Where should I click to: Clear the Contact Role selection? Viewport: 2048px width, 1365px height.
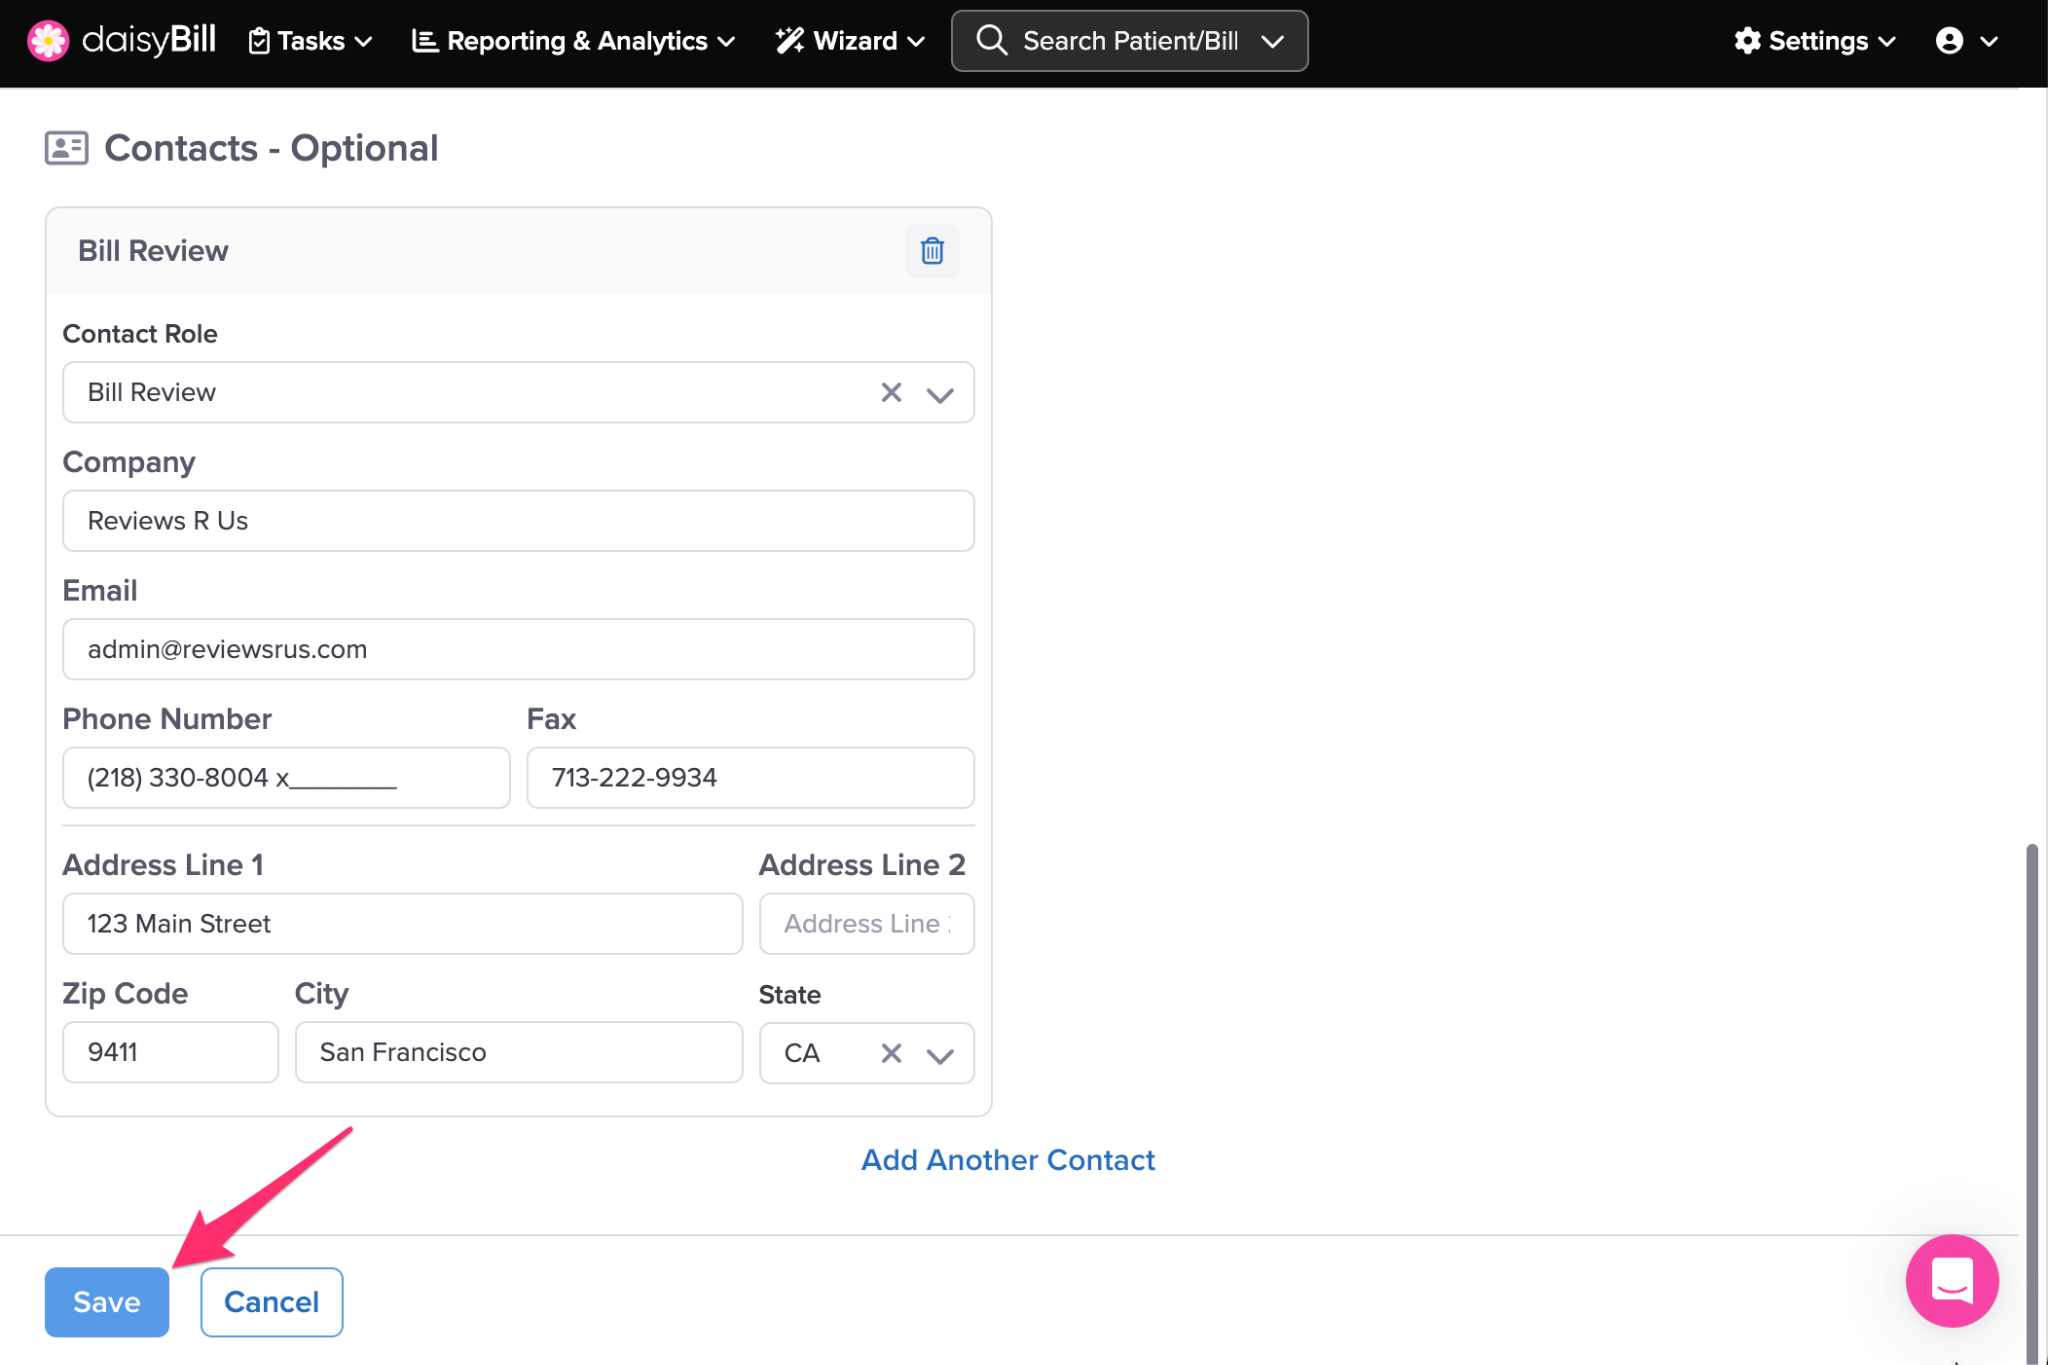(890, 392)
